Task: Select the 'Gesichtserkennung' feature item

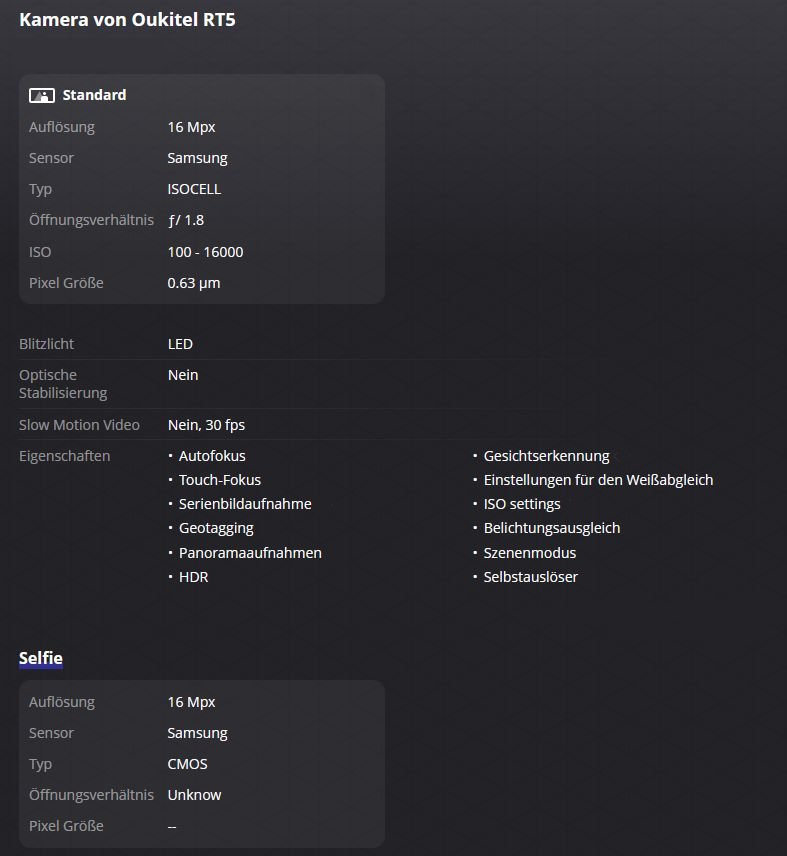Action: click(546, 456)
